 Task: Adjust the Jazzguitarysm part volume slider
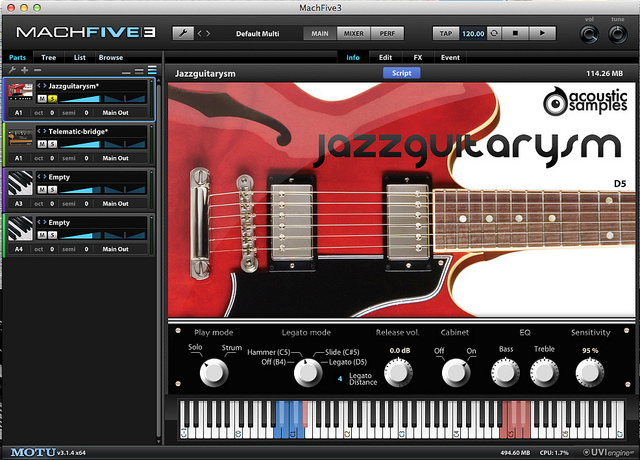tap(80, 98)
